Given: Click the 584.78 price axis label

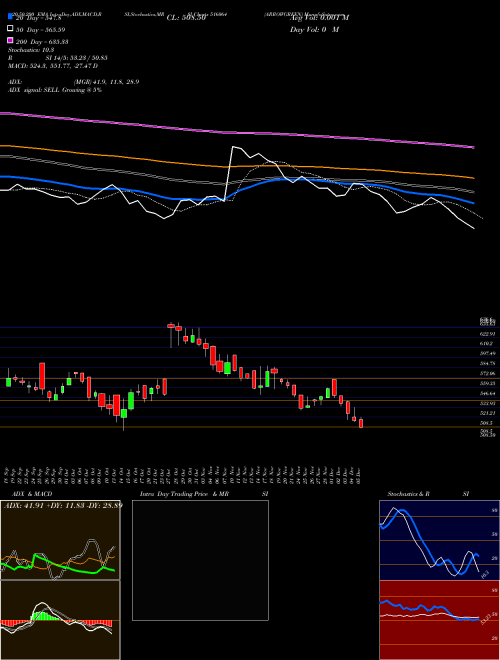Looking at the screenshot, I should pyautogui.click(x=488, y=363).
